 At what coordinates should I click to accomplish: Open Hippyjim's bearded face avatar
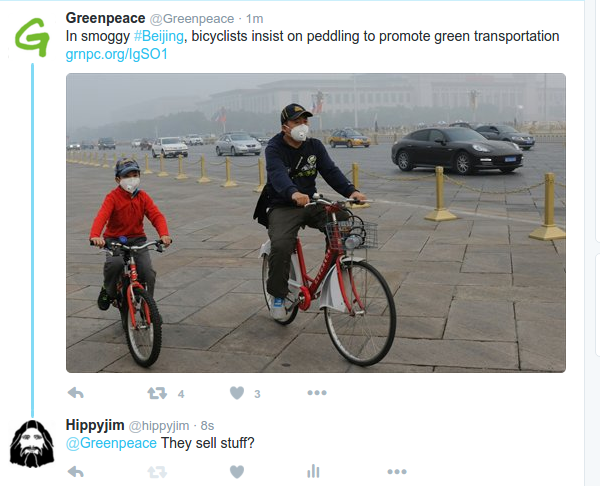[x=32, y=444]
